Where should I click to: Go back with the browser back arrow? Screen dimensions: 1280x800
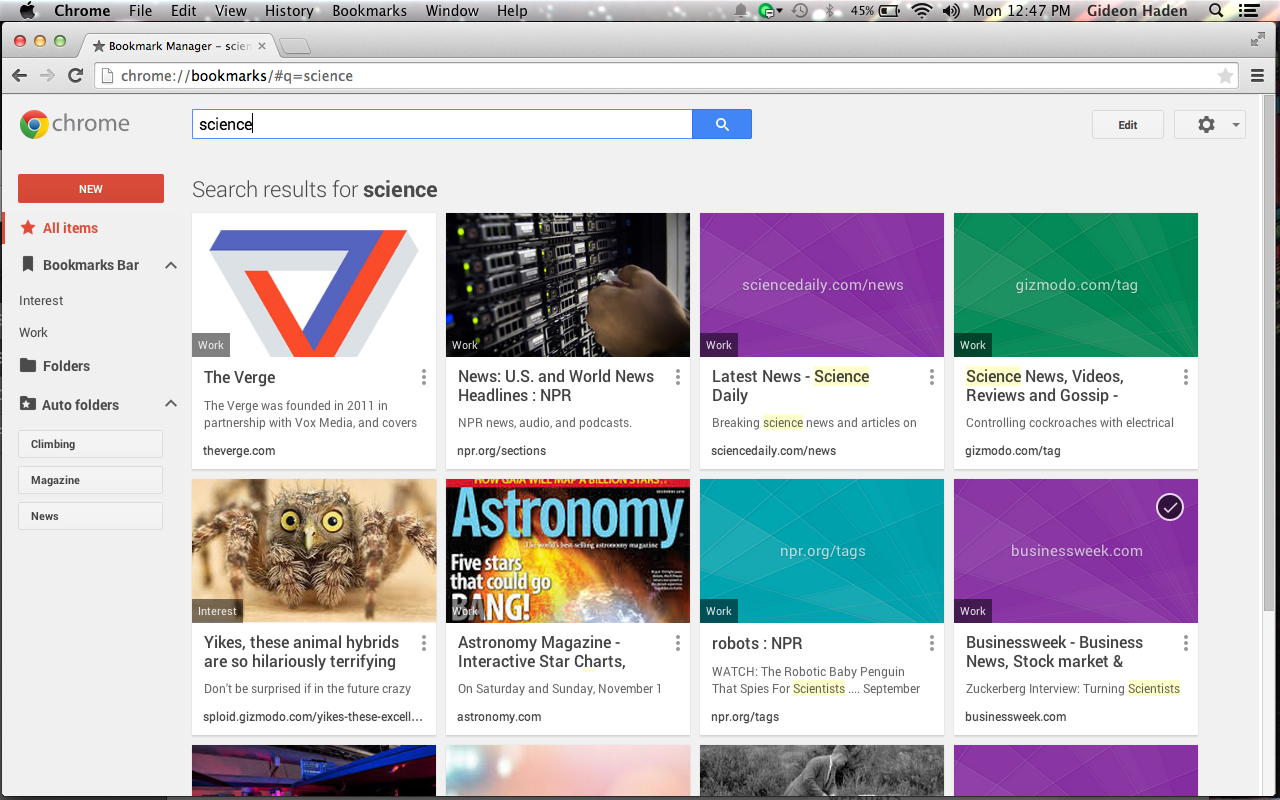19,75
